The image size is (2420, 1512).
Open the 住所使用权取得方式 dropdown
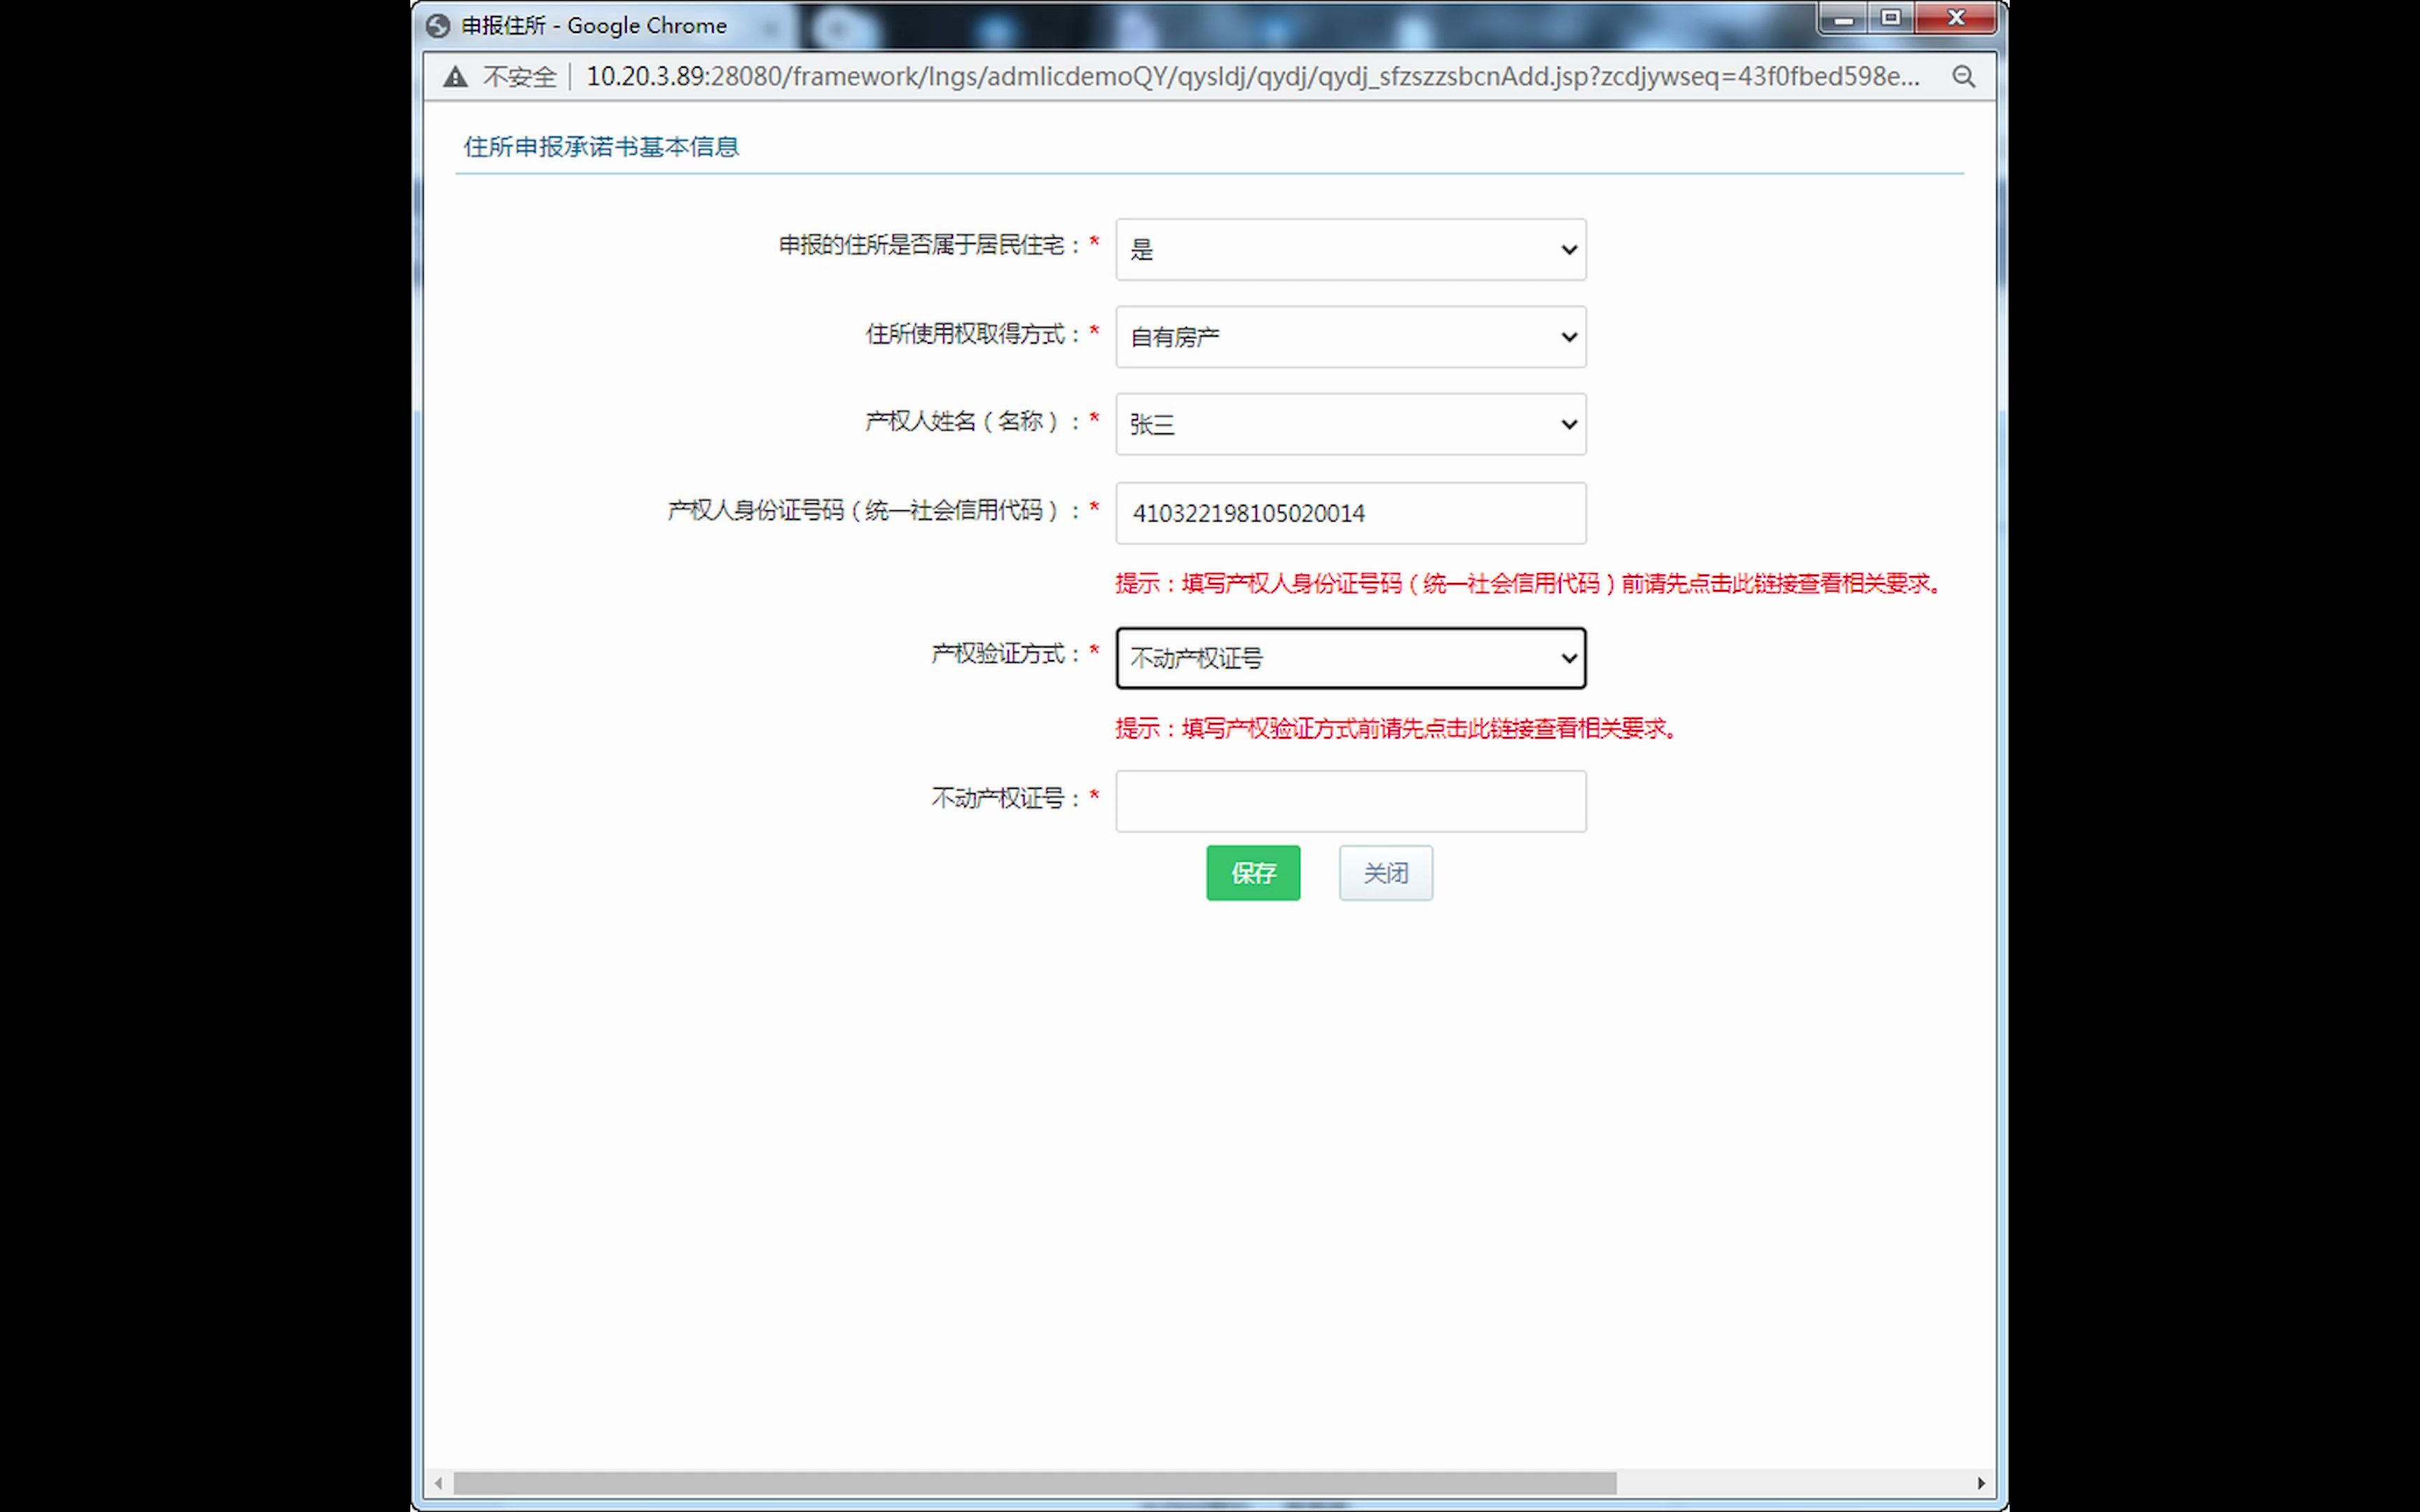(1350, 337)
